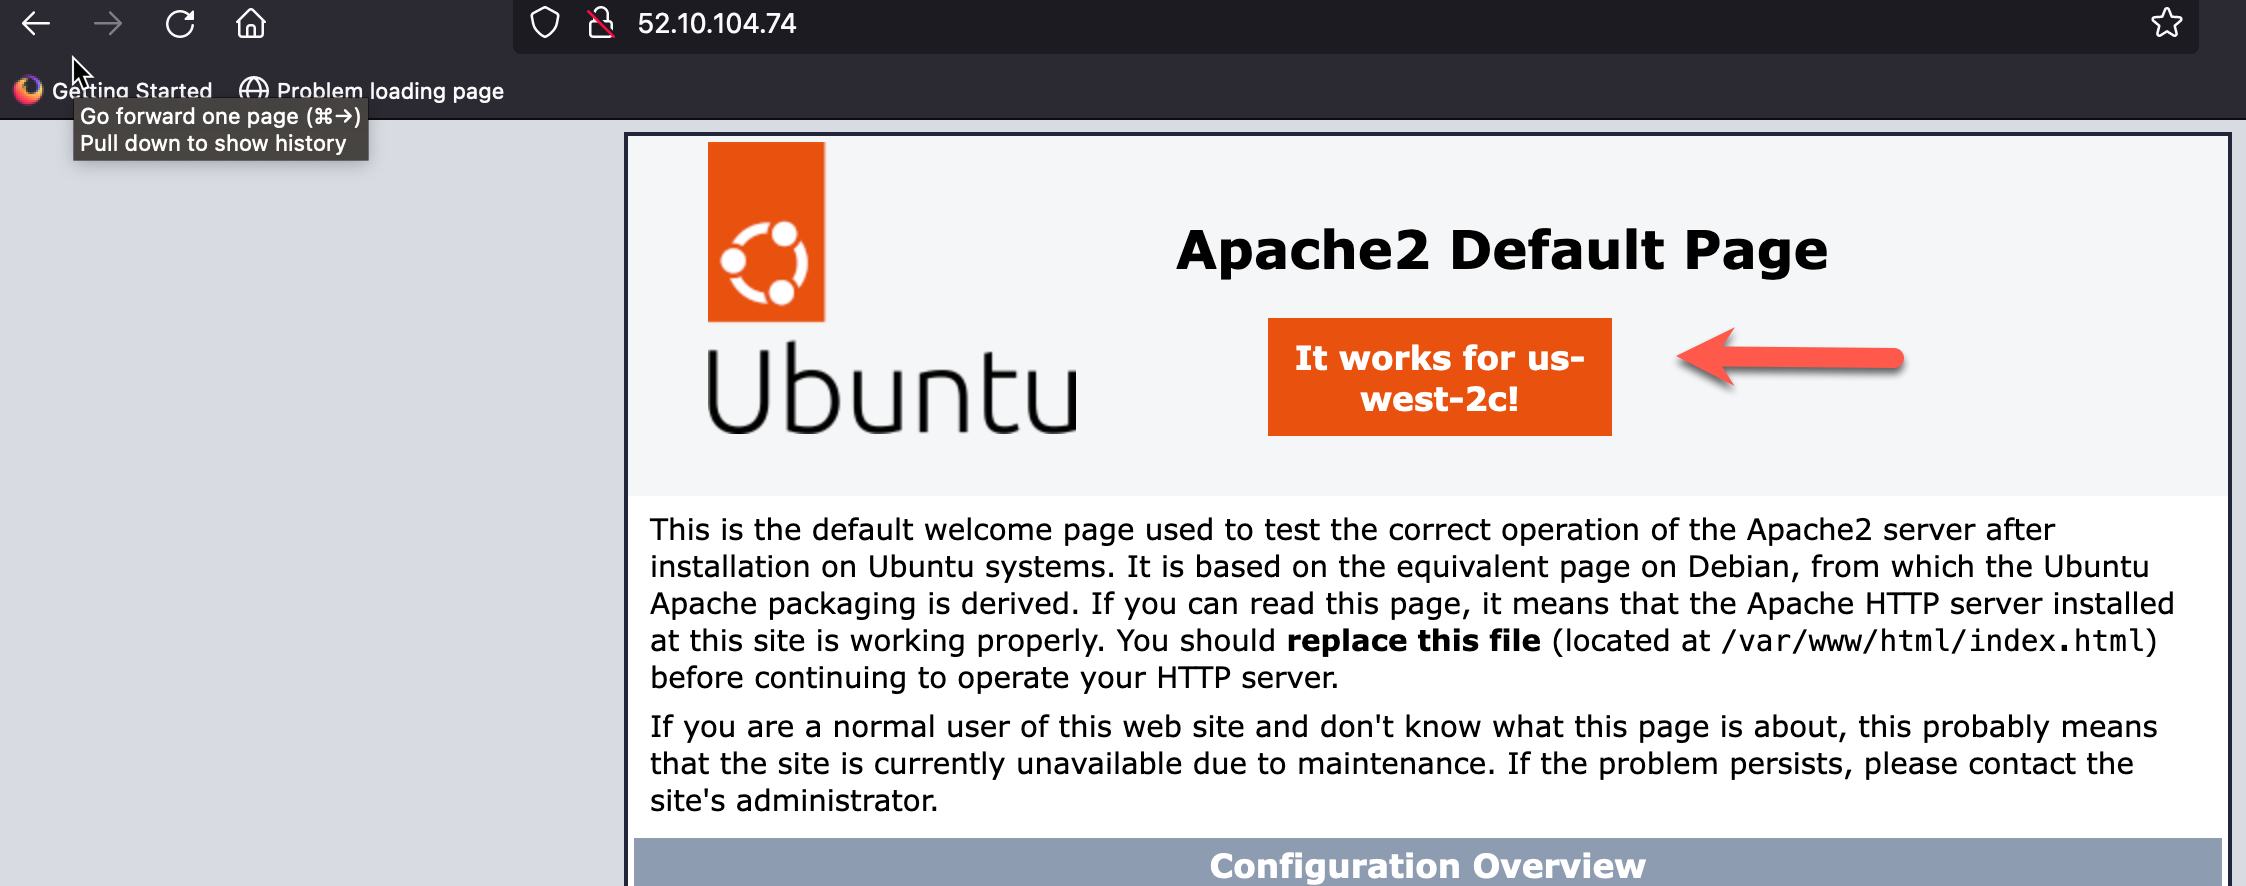Image resolution: width=2246 pixels, height=886 pixels.
Task: Click the orange Ubuntu logo image
Action: point(766,232)
